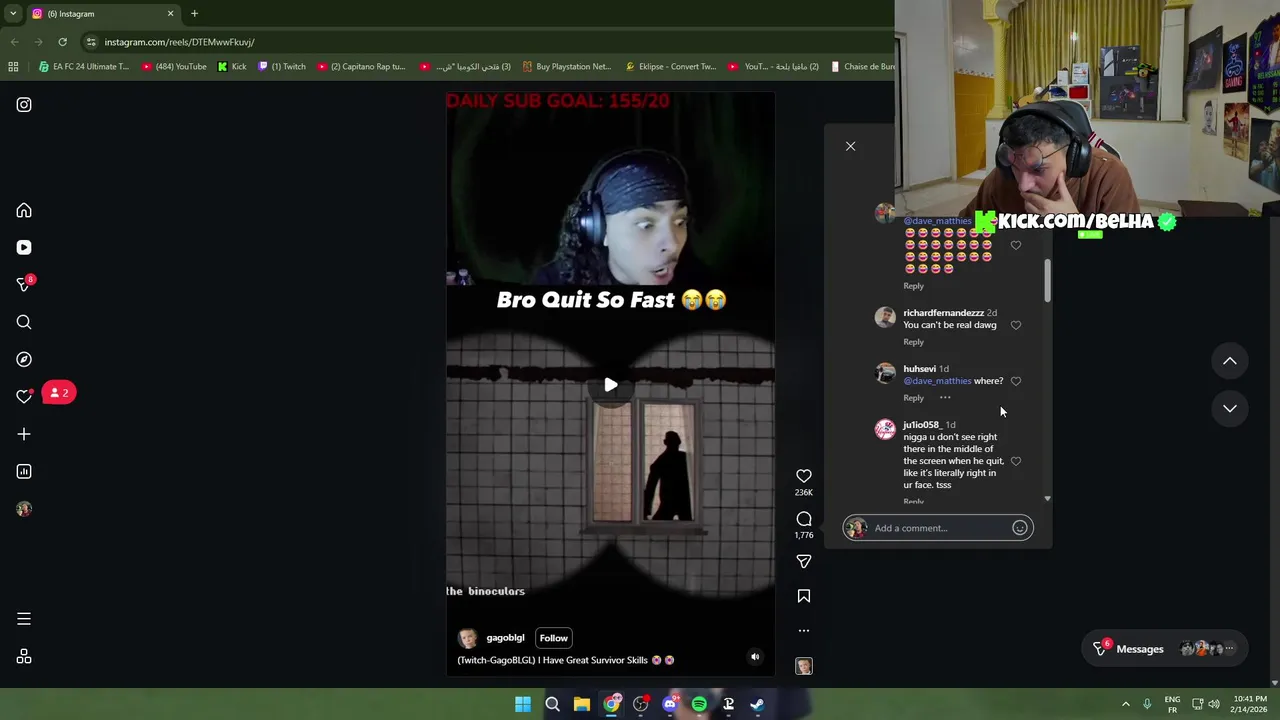This screenshot has width=1280, height=720.
Task: Open Steam from taskbar
Action: click(x=758, y=705)
